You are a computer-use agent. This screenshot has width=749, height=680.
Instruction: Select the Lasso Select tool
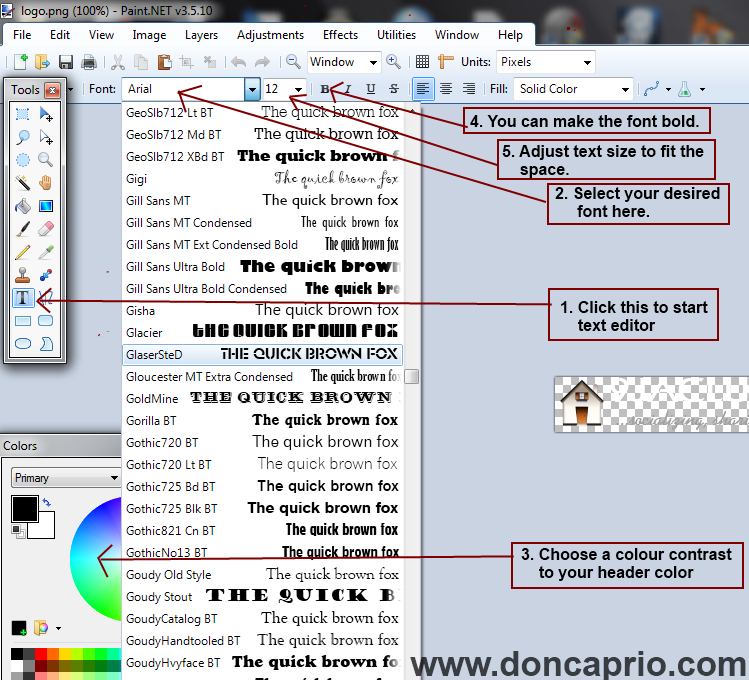point(22,137)
